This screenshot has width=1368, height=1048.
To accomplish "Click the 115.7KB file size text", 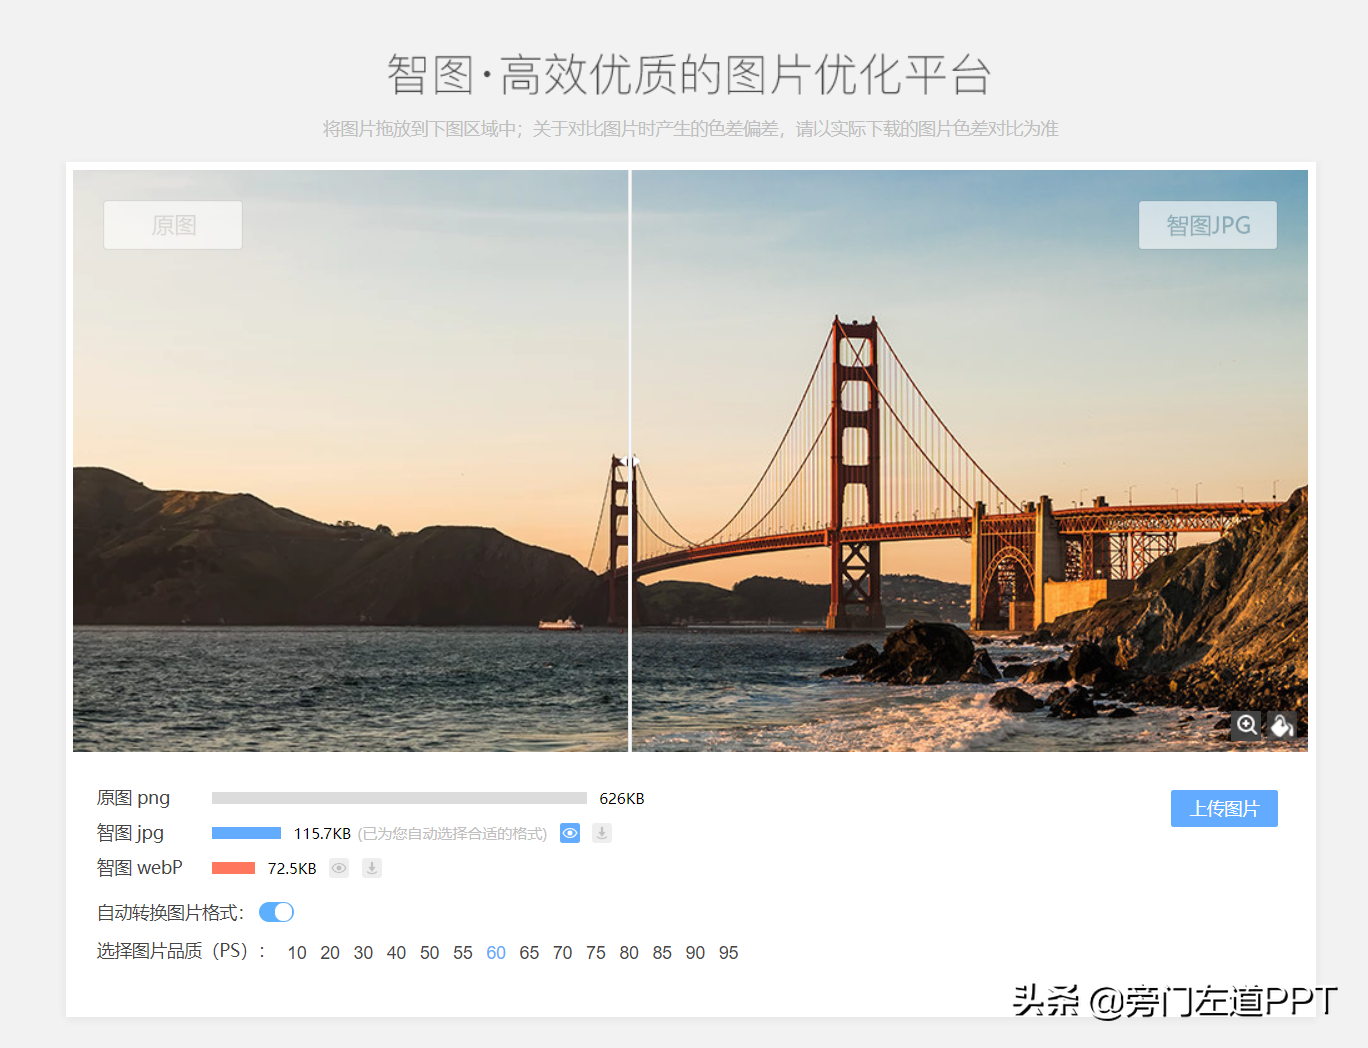I will [x=322, y=833].
